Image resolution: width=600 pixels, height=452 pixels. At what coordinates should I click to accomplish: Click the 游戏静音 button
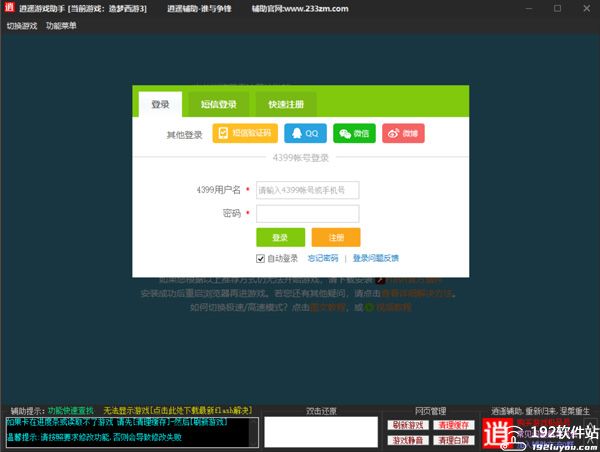click(408, 441)
